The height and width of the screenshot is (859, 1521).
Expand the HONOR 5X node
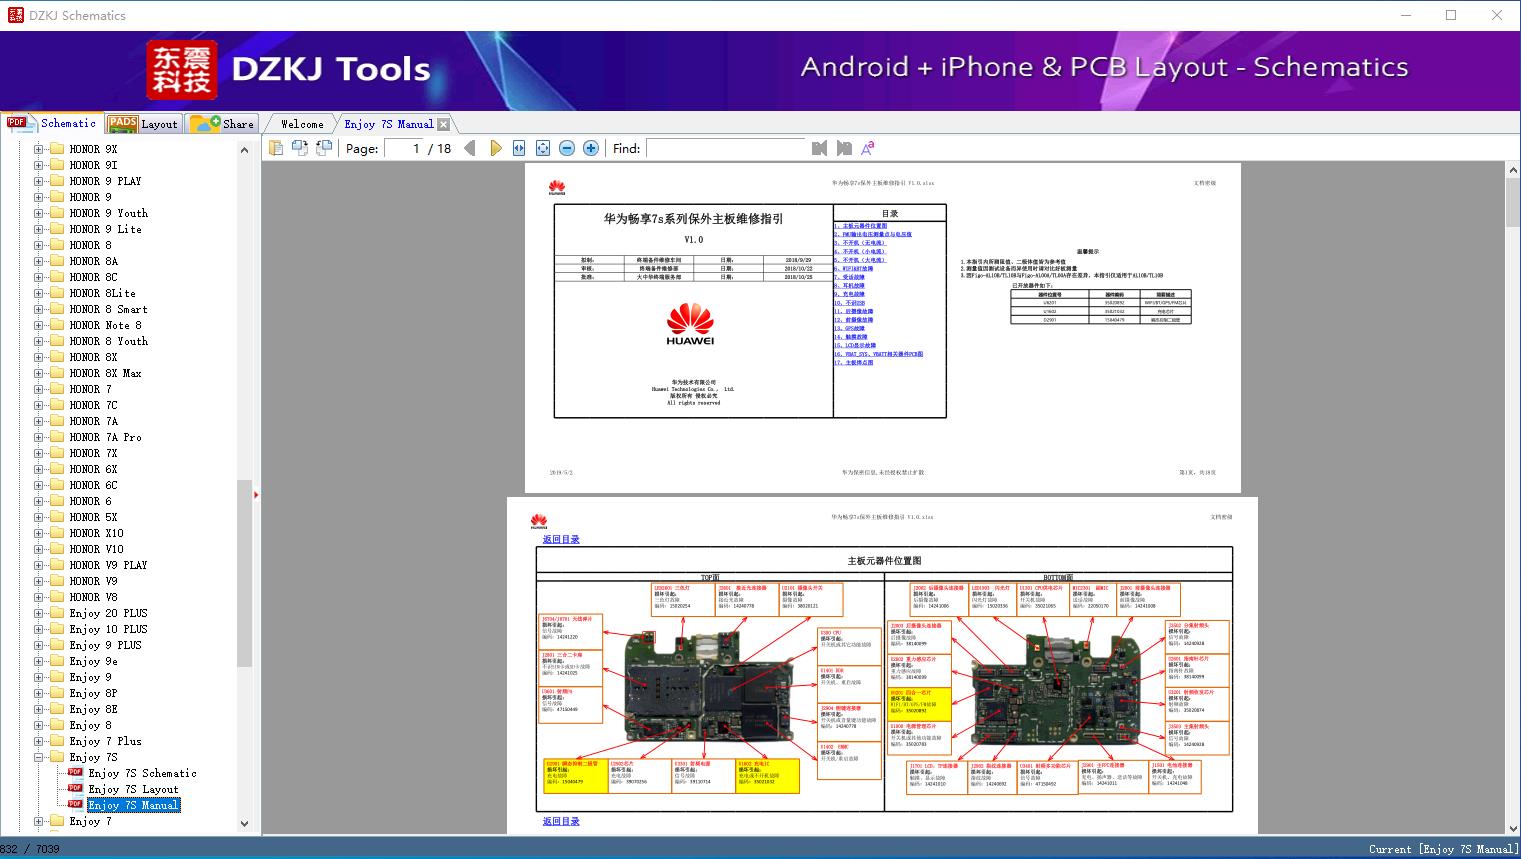pyautogui.click(x=39, y=517)
